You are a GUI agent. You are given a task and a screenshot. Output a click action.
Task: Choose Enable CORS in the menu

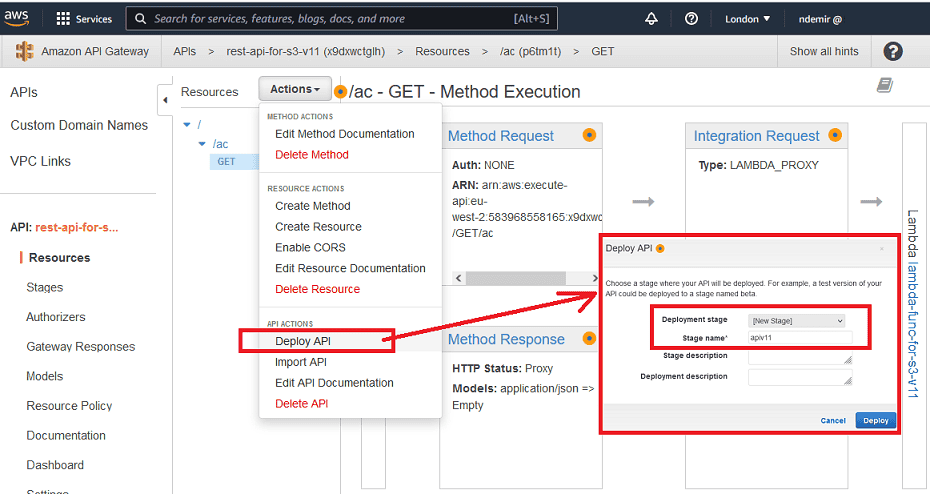[x=310, y=247]
